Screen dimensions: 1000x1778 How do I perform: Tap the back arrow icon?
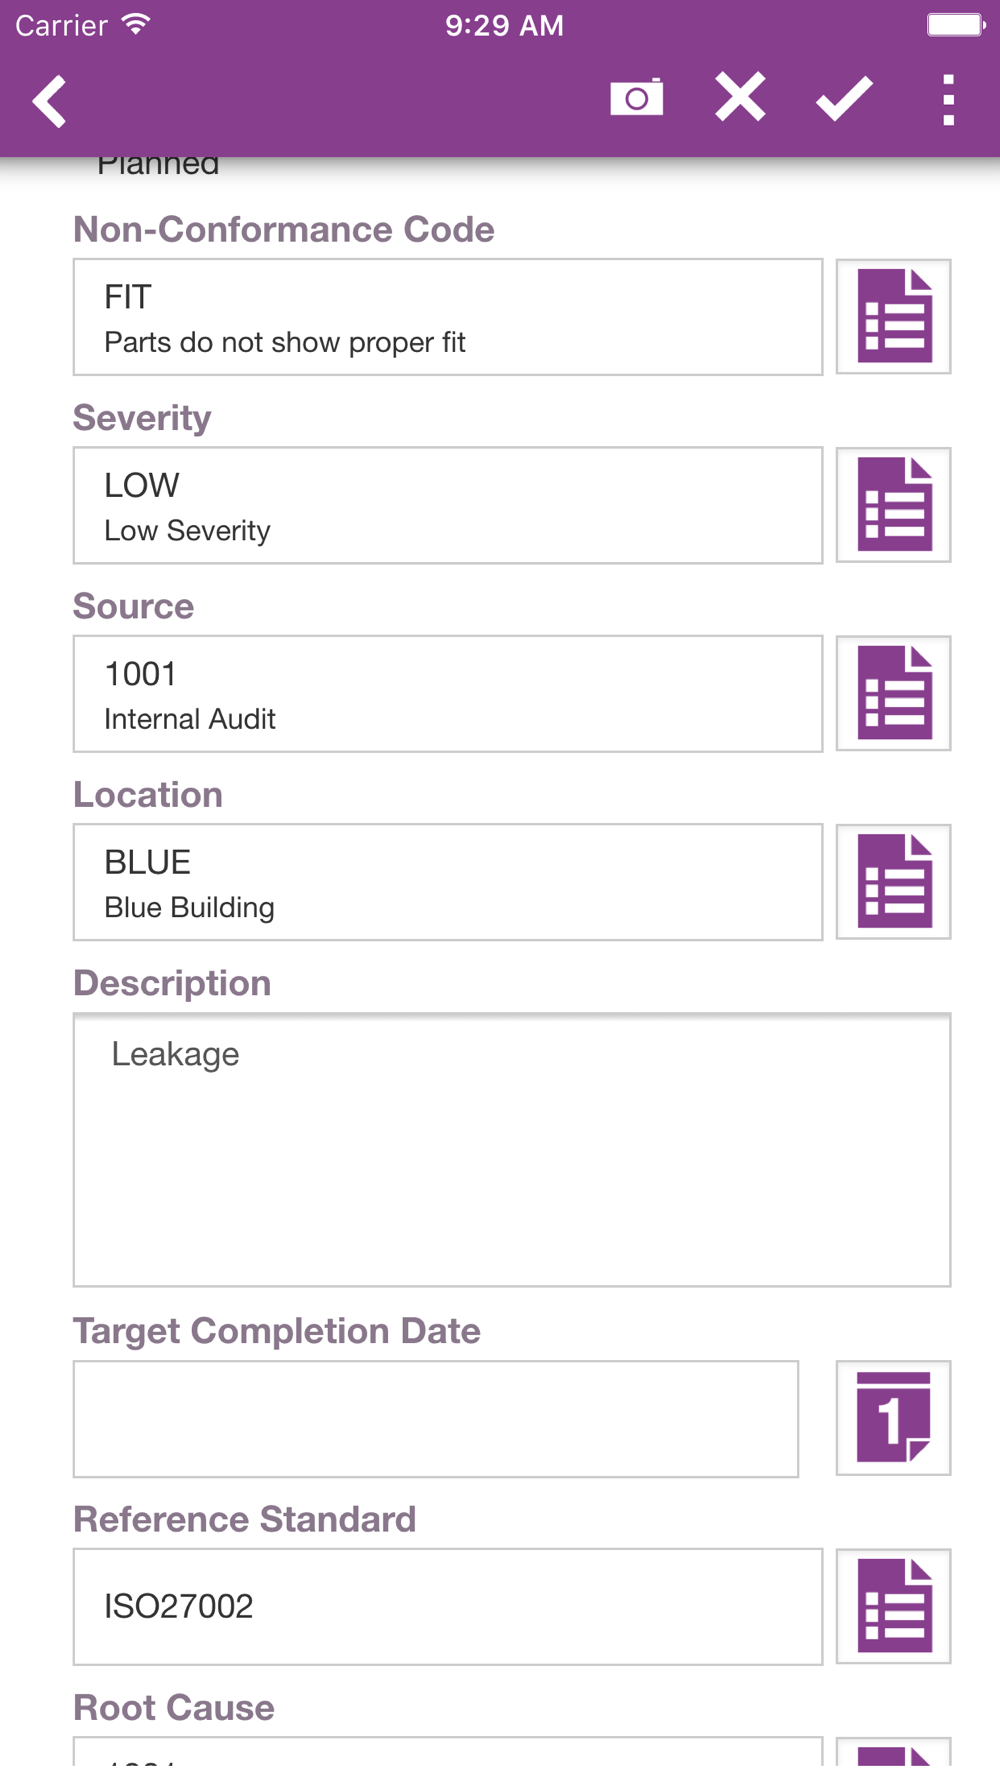50,101
